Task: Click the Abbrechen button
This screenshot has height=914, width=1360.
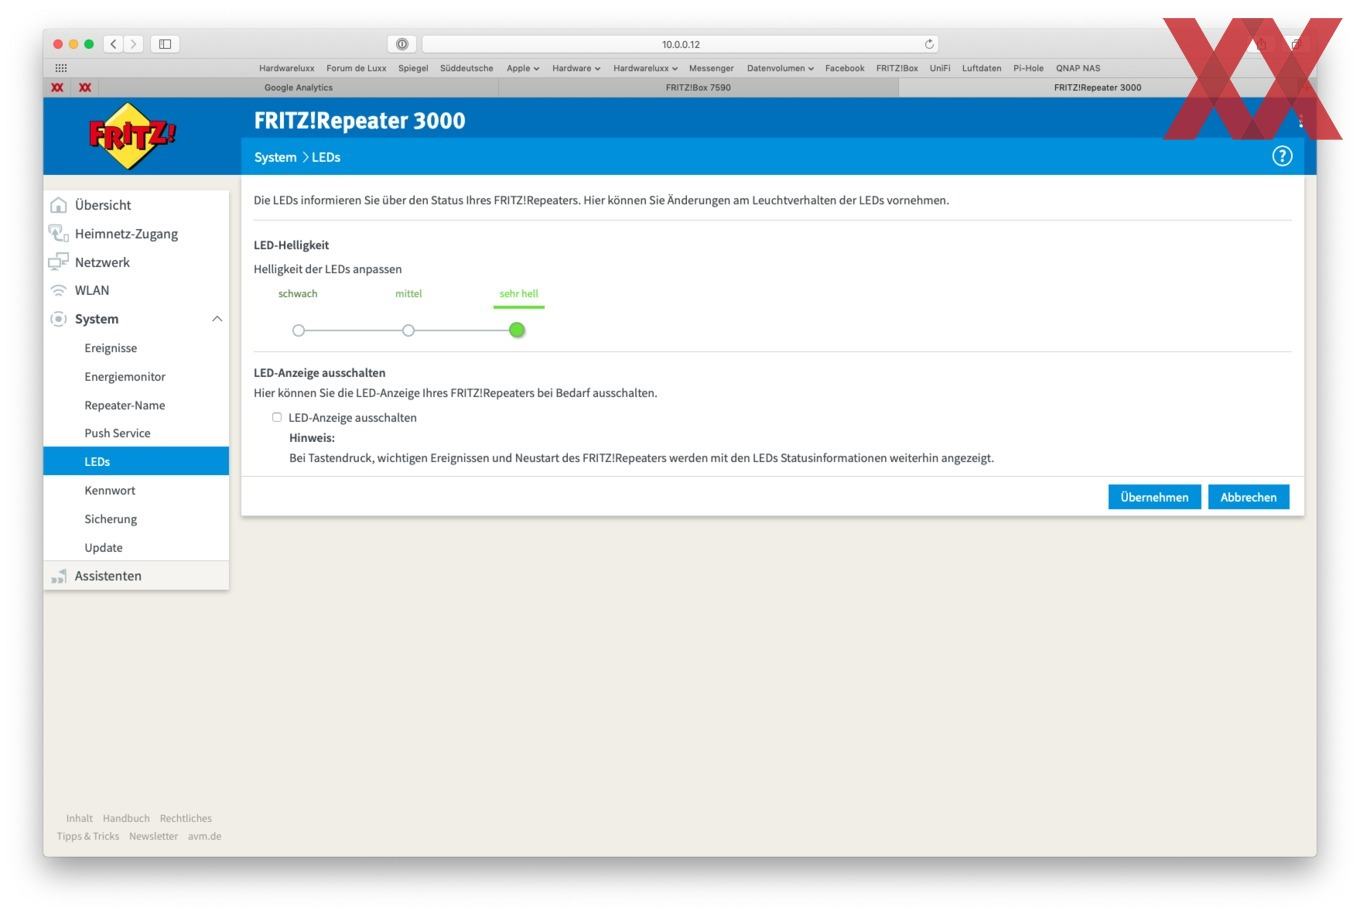Action: 1248,497
